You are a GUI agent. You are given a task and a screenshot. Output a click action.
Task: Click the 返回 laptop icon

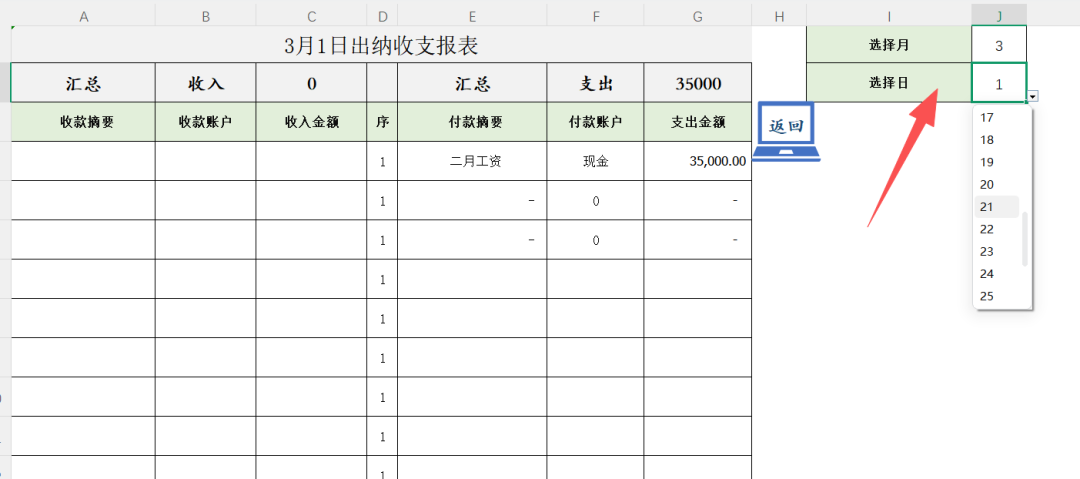[x=785, y=131]
